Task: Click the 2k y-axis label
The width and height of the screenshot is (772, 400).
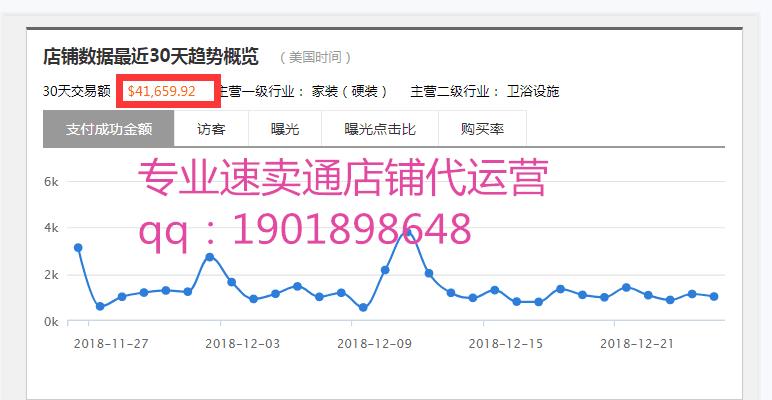Action: point(51,275)
